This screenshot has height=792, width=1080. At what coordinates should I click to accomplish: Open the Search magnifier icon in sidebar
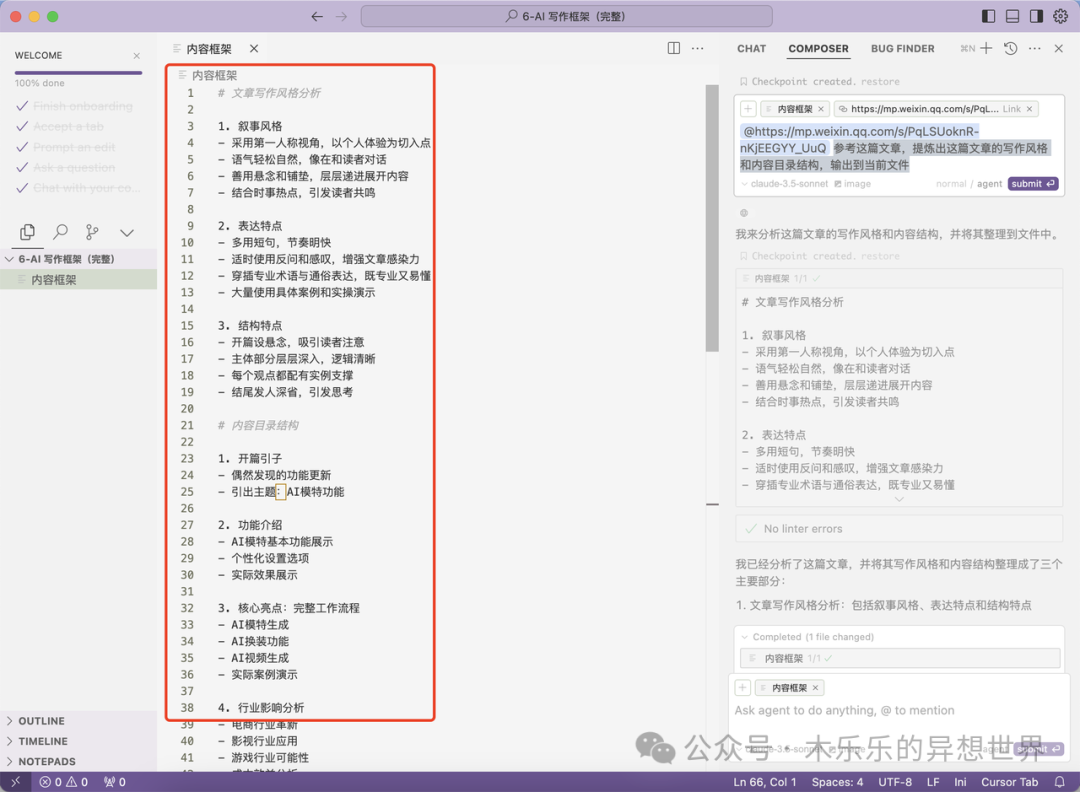(61, 232)
